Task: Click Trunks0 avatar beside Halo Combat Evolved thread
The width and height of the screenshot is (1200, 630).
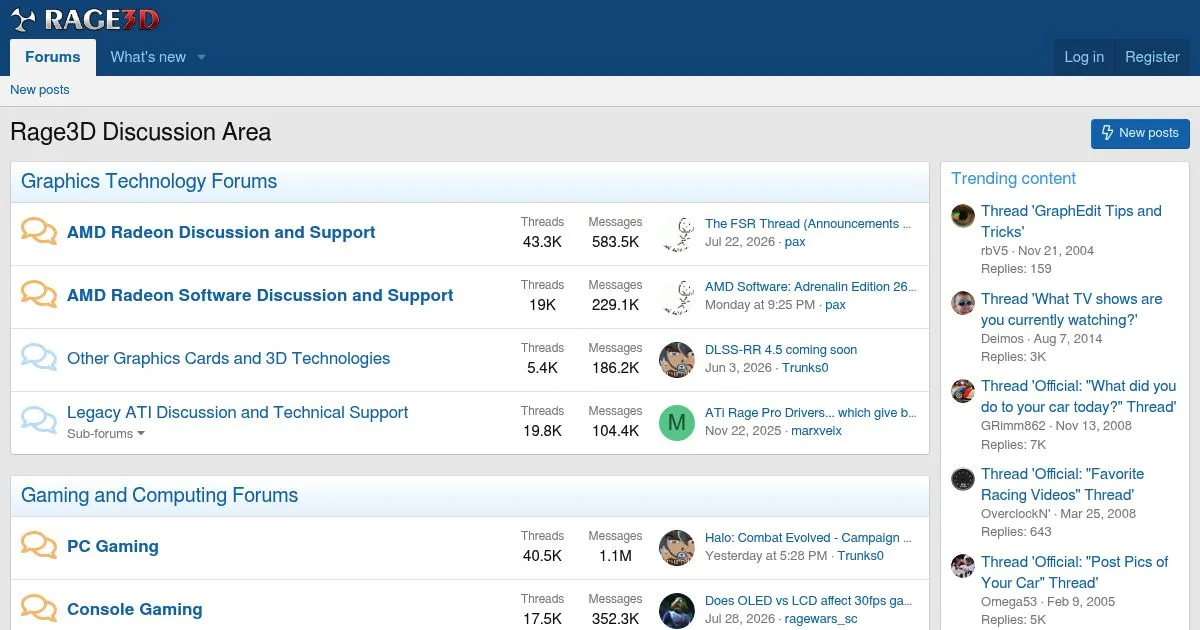Action: [677, 547]
